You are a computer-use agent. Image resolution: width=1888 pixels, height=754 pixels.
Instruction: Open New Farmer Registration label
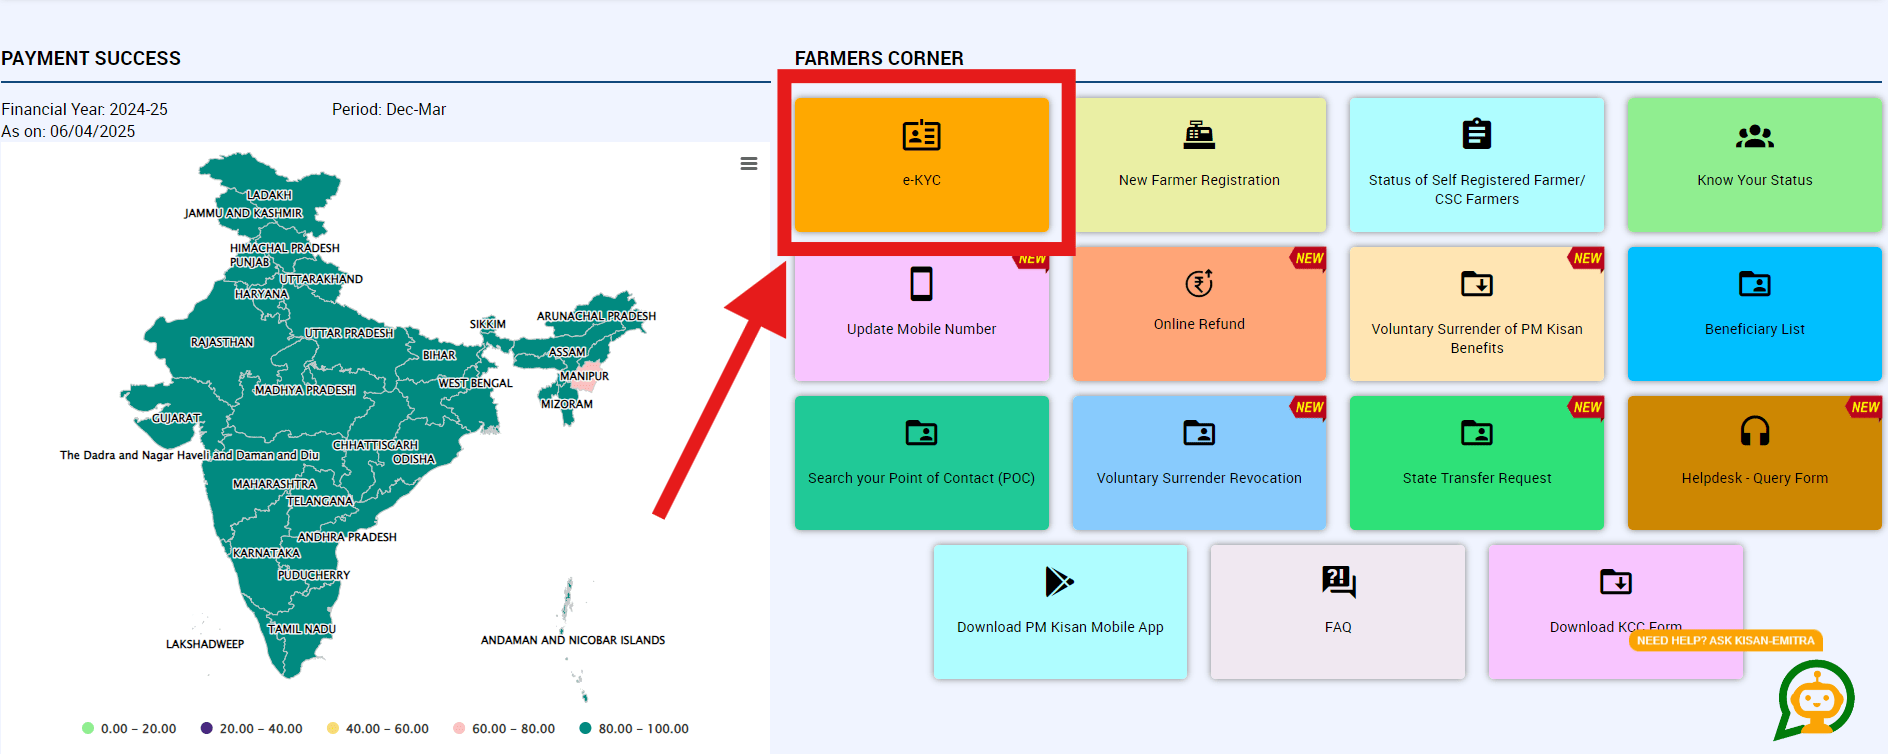1199,180
